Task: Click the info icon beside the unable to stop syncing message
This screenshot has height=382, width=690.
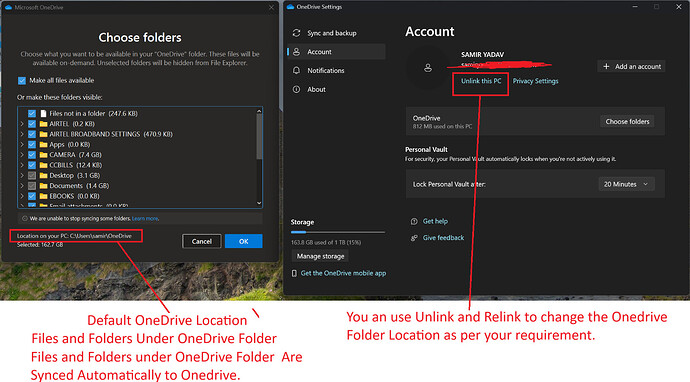Action: pos(25,218)
